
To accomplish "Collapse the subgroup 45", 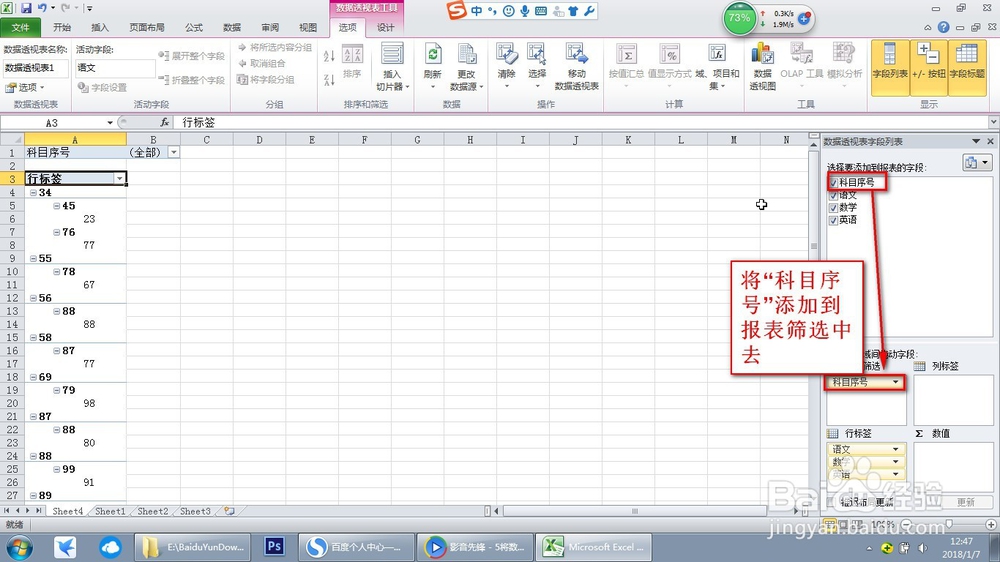I will coord(56,206).
